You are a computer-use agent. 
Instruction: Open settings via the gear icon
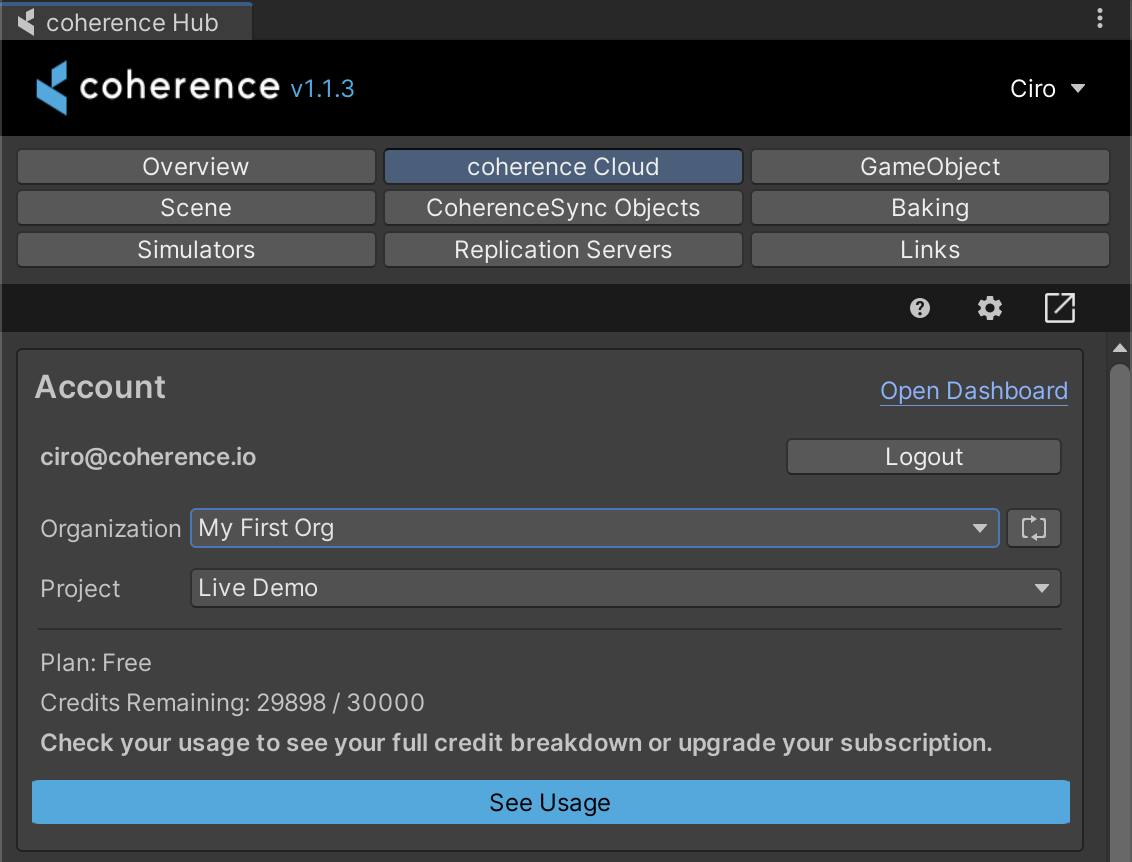point(989,308)
